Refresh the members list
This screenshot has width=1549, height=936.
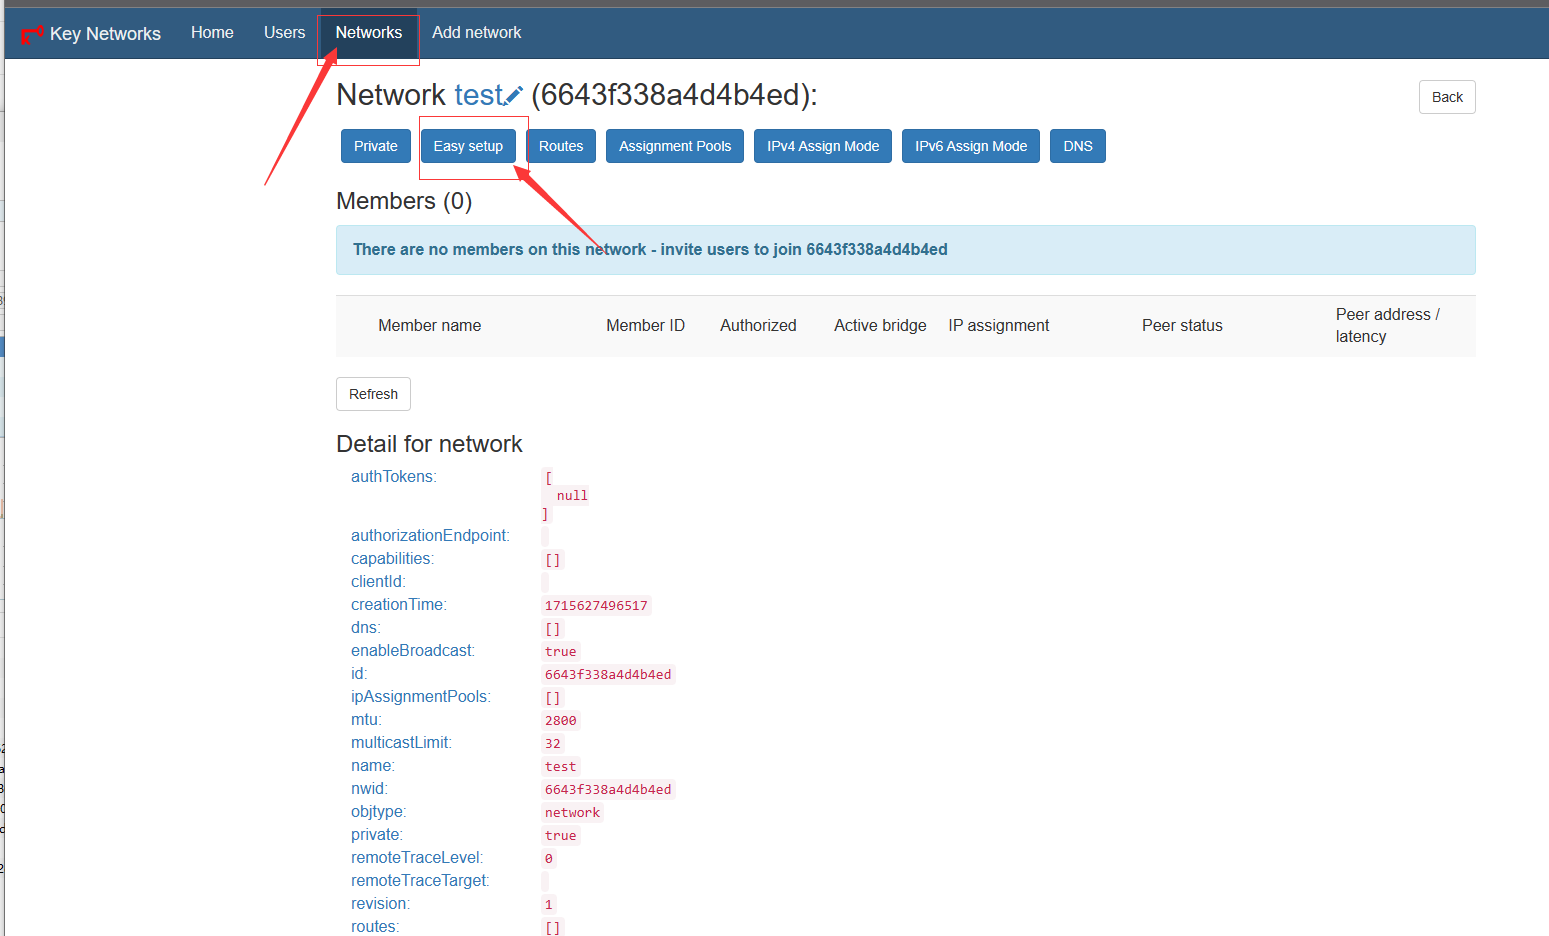(373, 394)
